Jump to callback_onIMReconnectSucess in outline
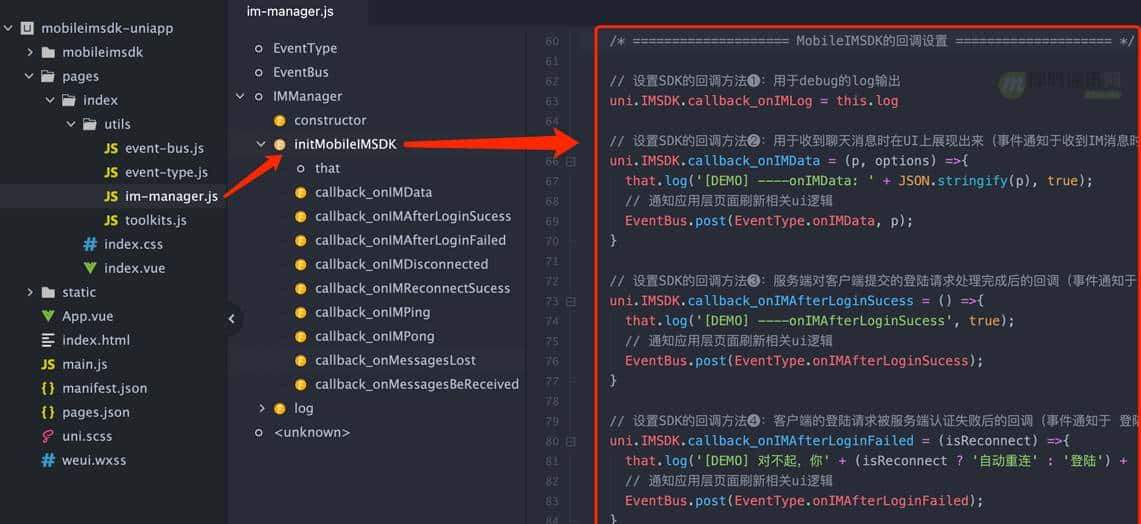Image resolution: width=1141 pixels, height=524 pixels. (x=413, y=288)
